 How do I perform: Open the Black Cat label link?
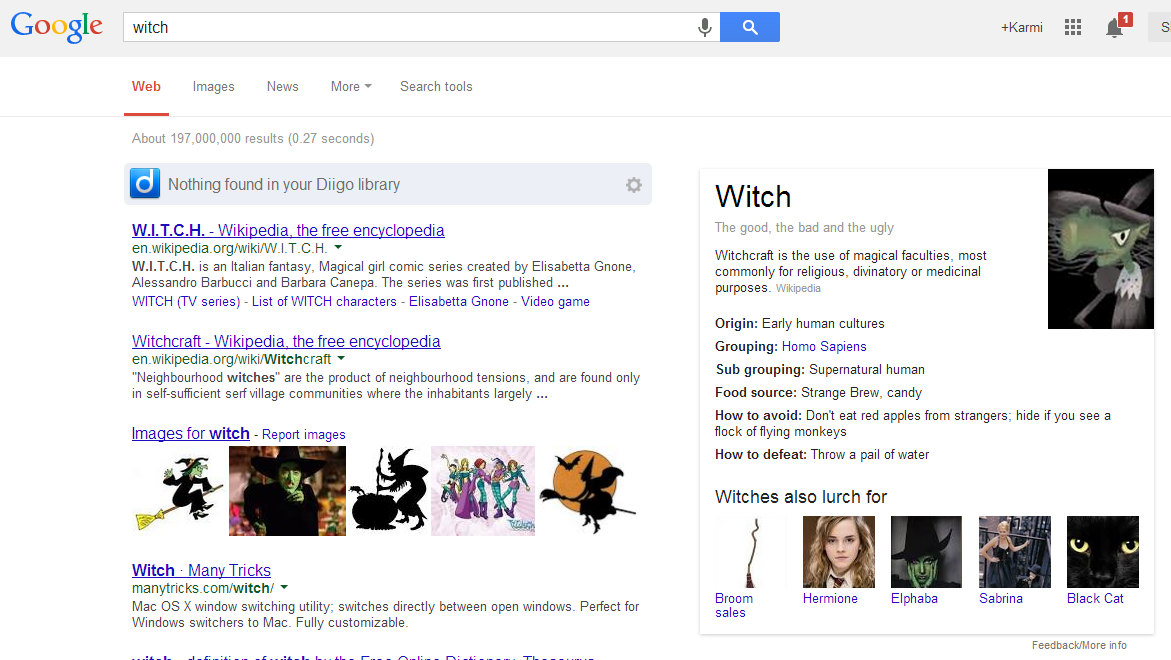tap(1095, 599)
